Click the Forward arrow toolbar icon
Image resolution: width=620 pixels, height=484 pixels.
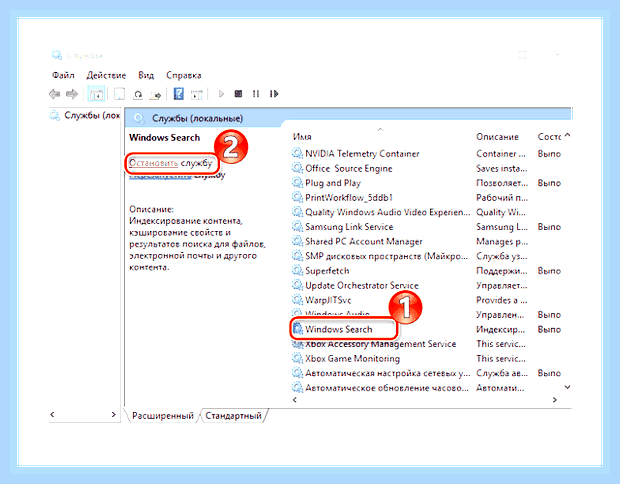pyautogui.click(x=72, y=94)
